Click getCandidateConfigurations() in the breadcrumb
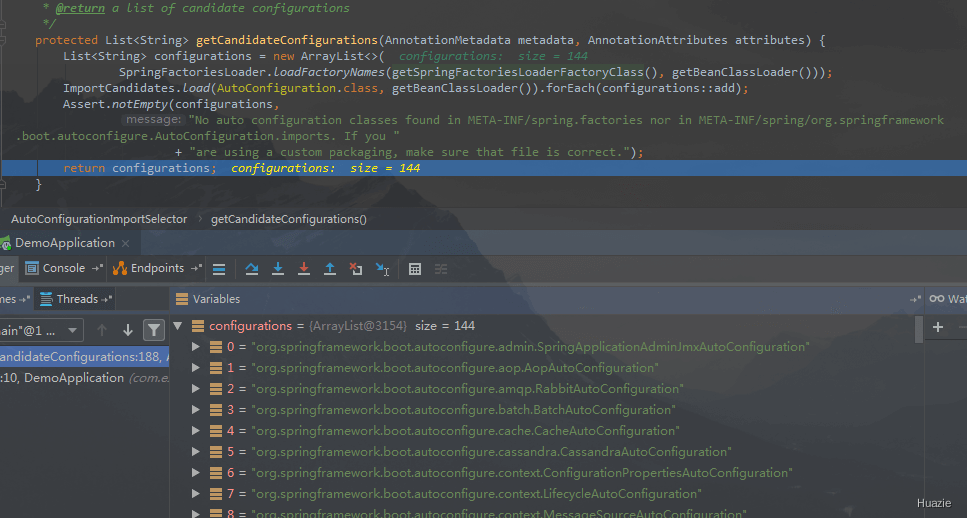The image size is (967, 518). point(289,219)
